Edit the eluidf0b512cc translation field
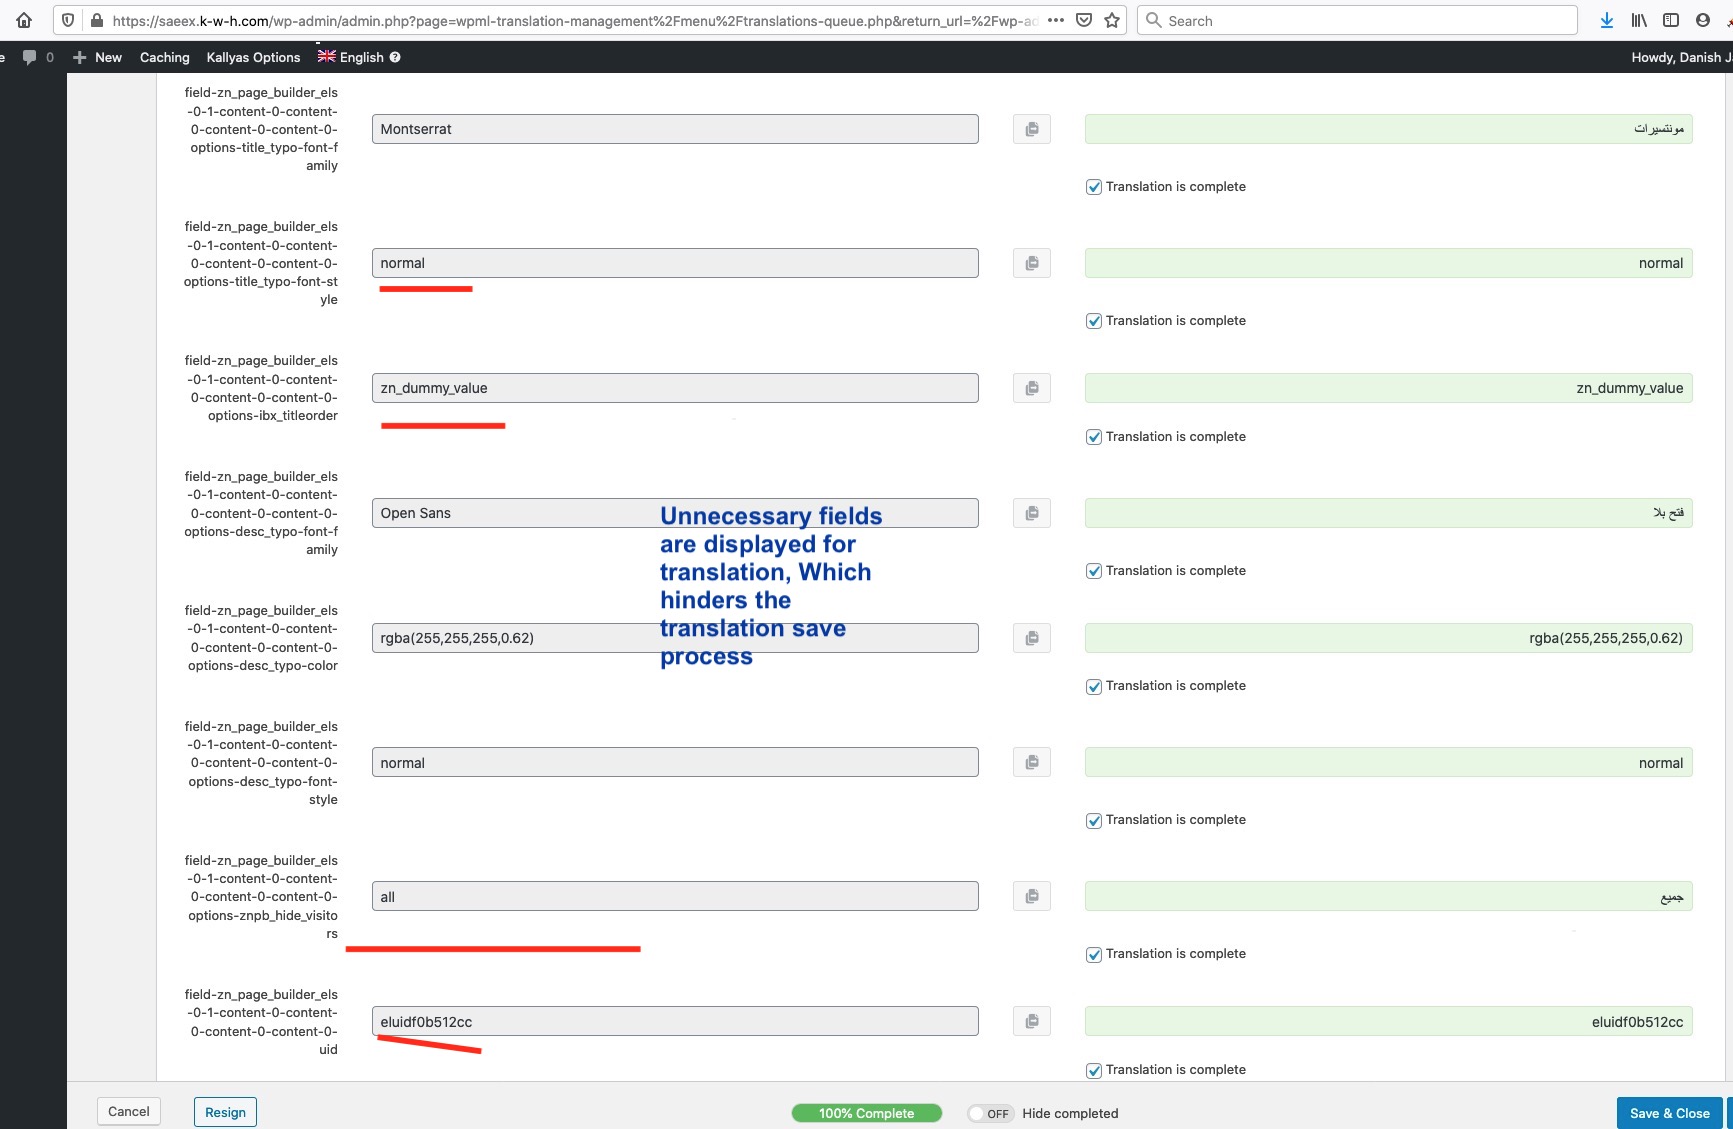 coord(1388,1021)
